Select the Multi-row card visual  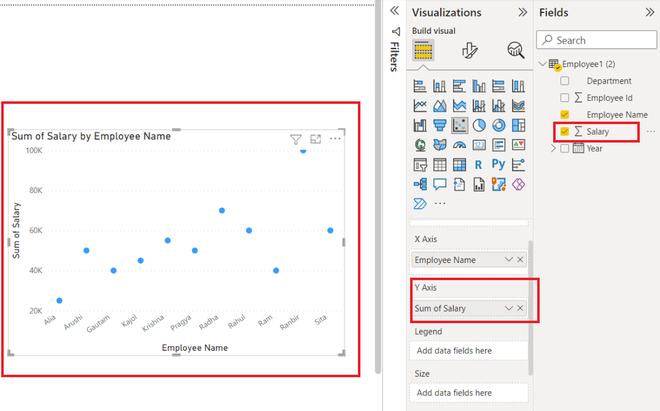[x=499, y=145]
